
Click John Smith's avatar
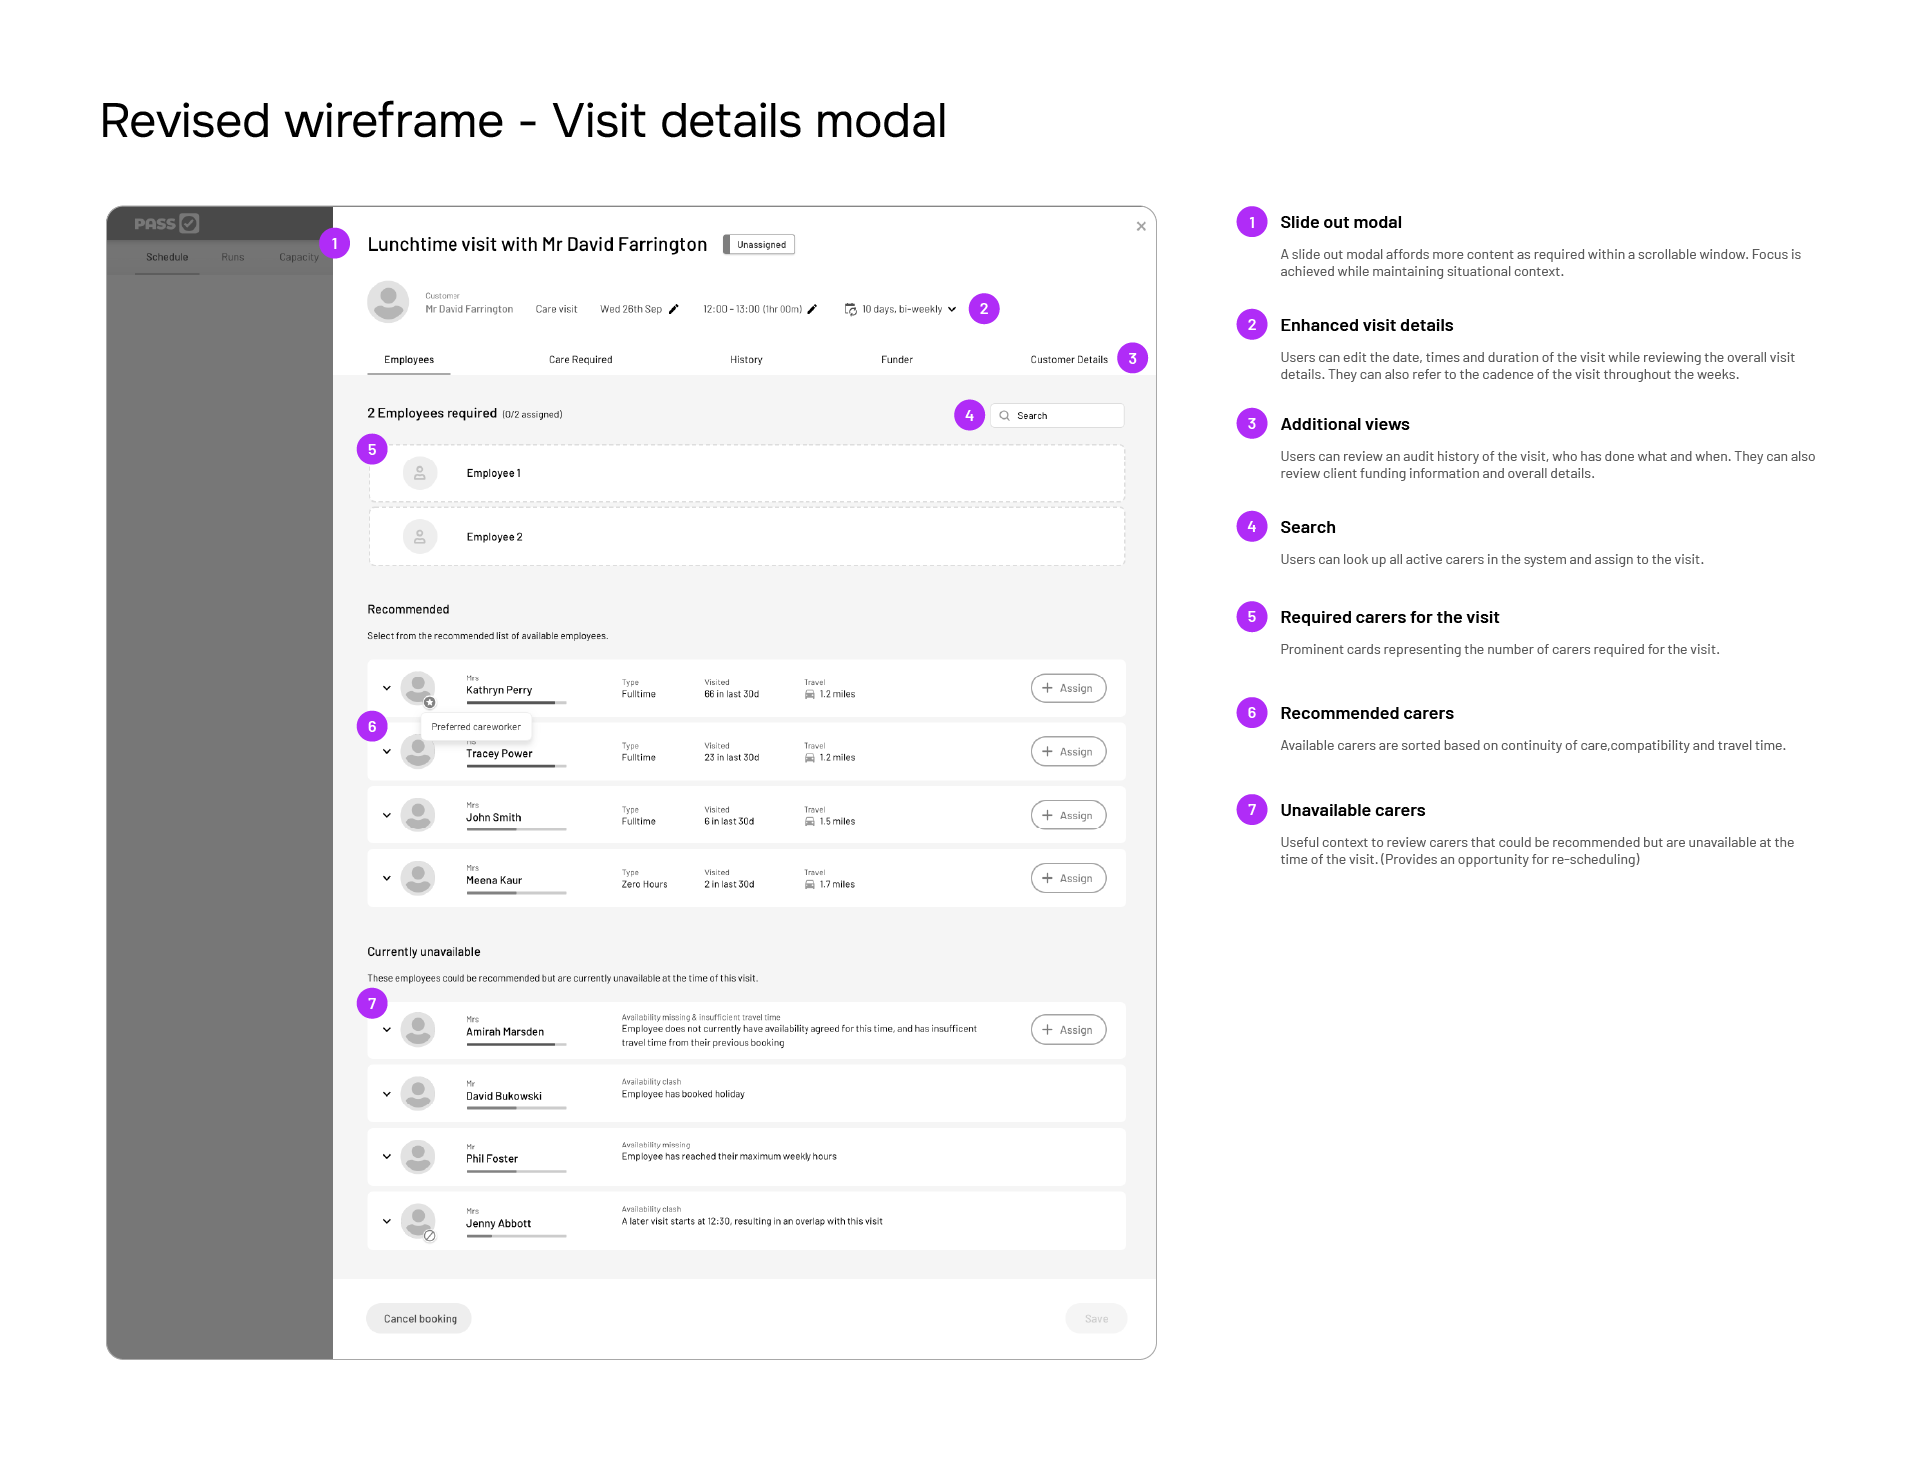418,815
